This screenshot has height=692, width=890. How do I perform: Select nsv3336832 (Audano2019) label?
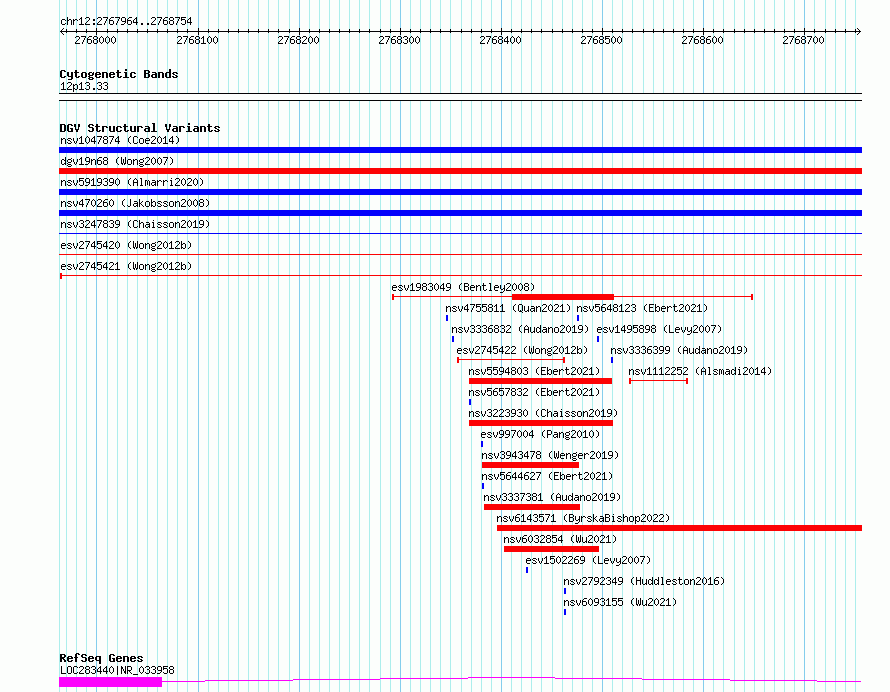[x=520, y=329]
